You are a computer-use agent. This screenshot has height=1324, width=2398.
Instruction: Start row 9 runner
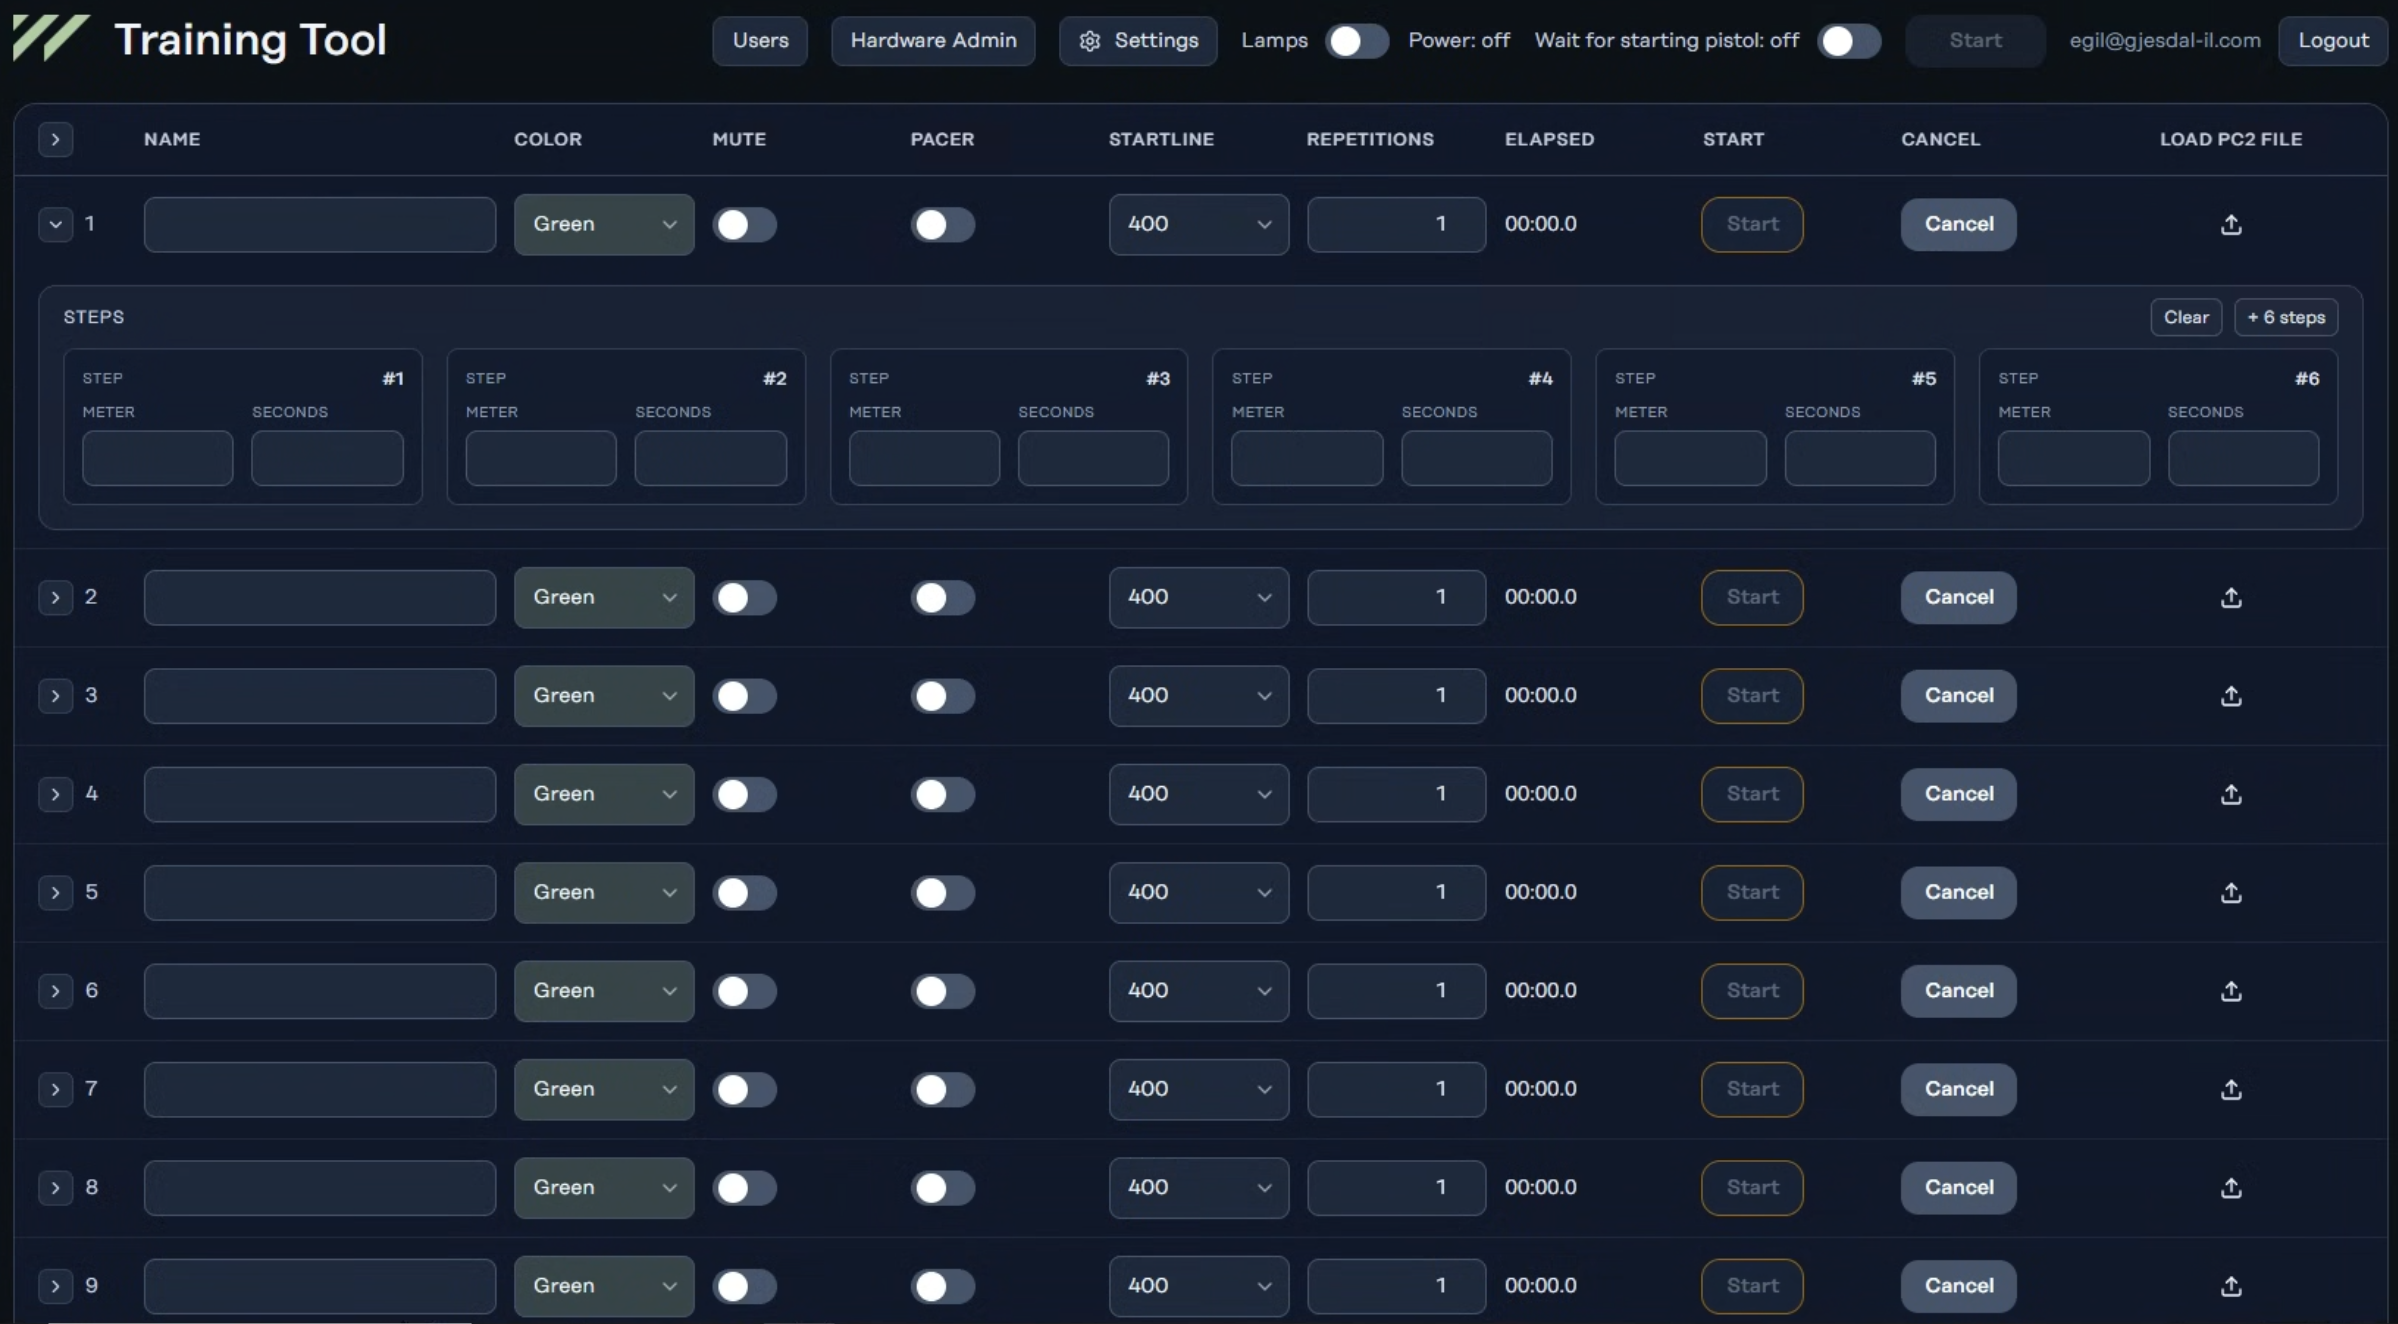(x=1752, y=1286)
